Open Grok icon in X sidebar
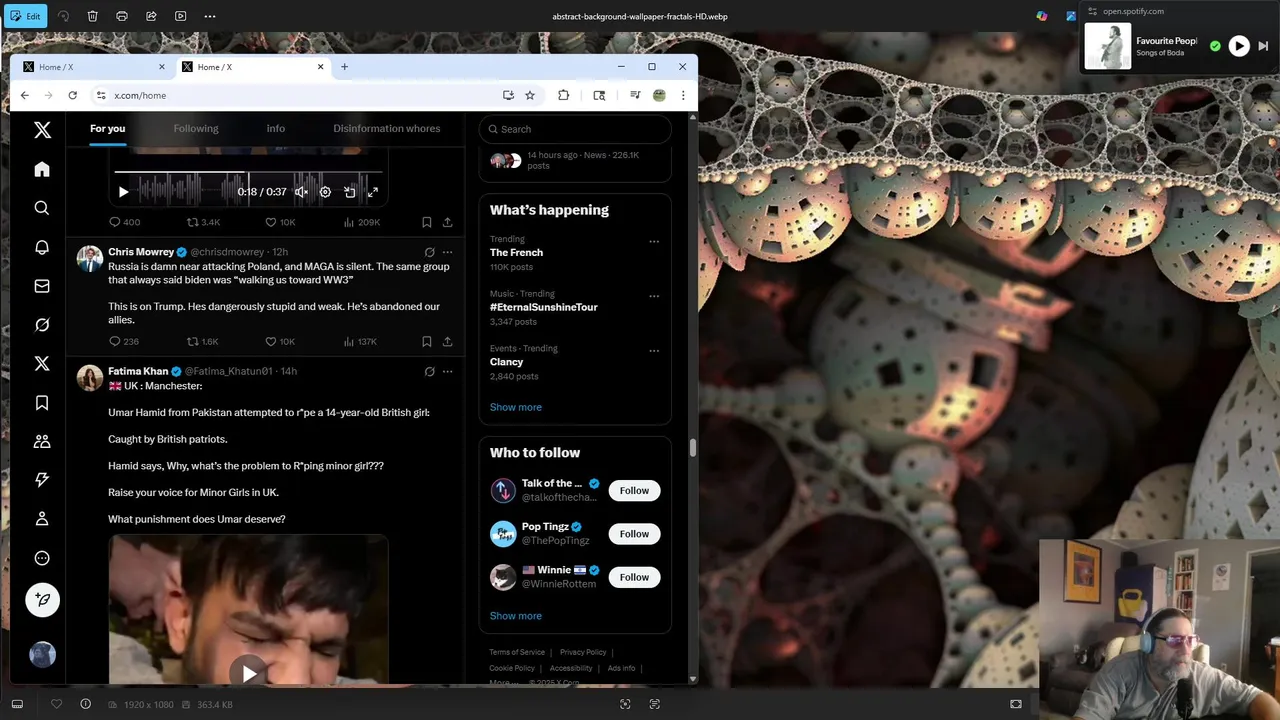 click(42, 325)
